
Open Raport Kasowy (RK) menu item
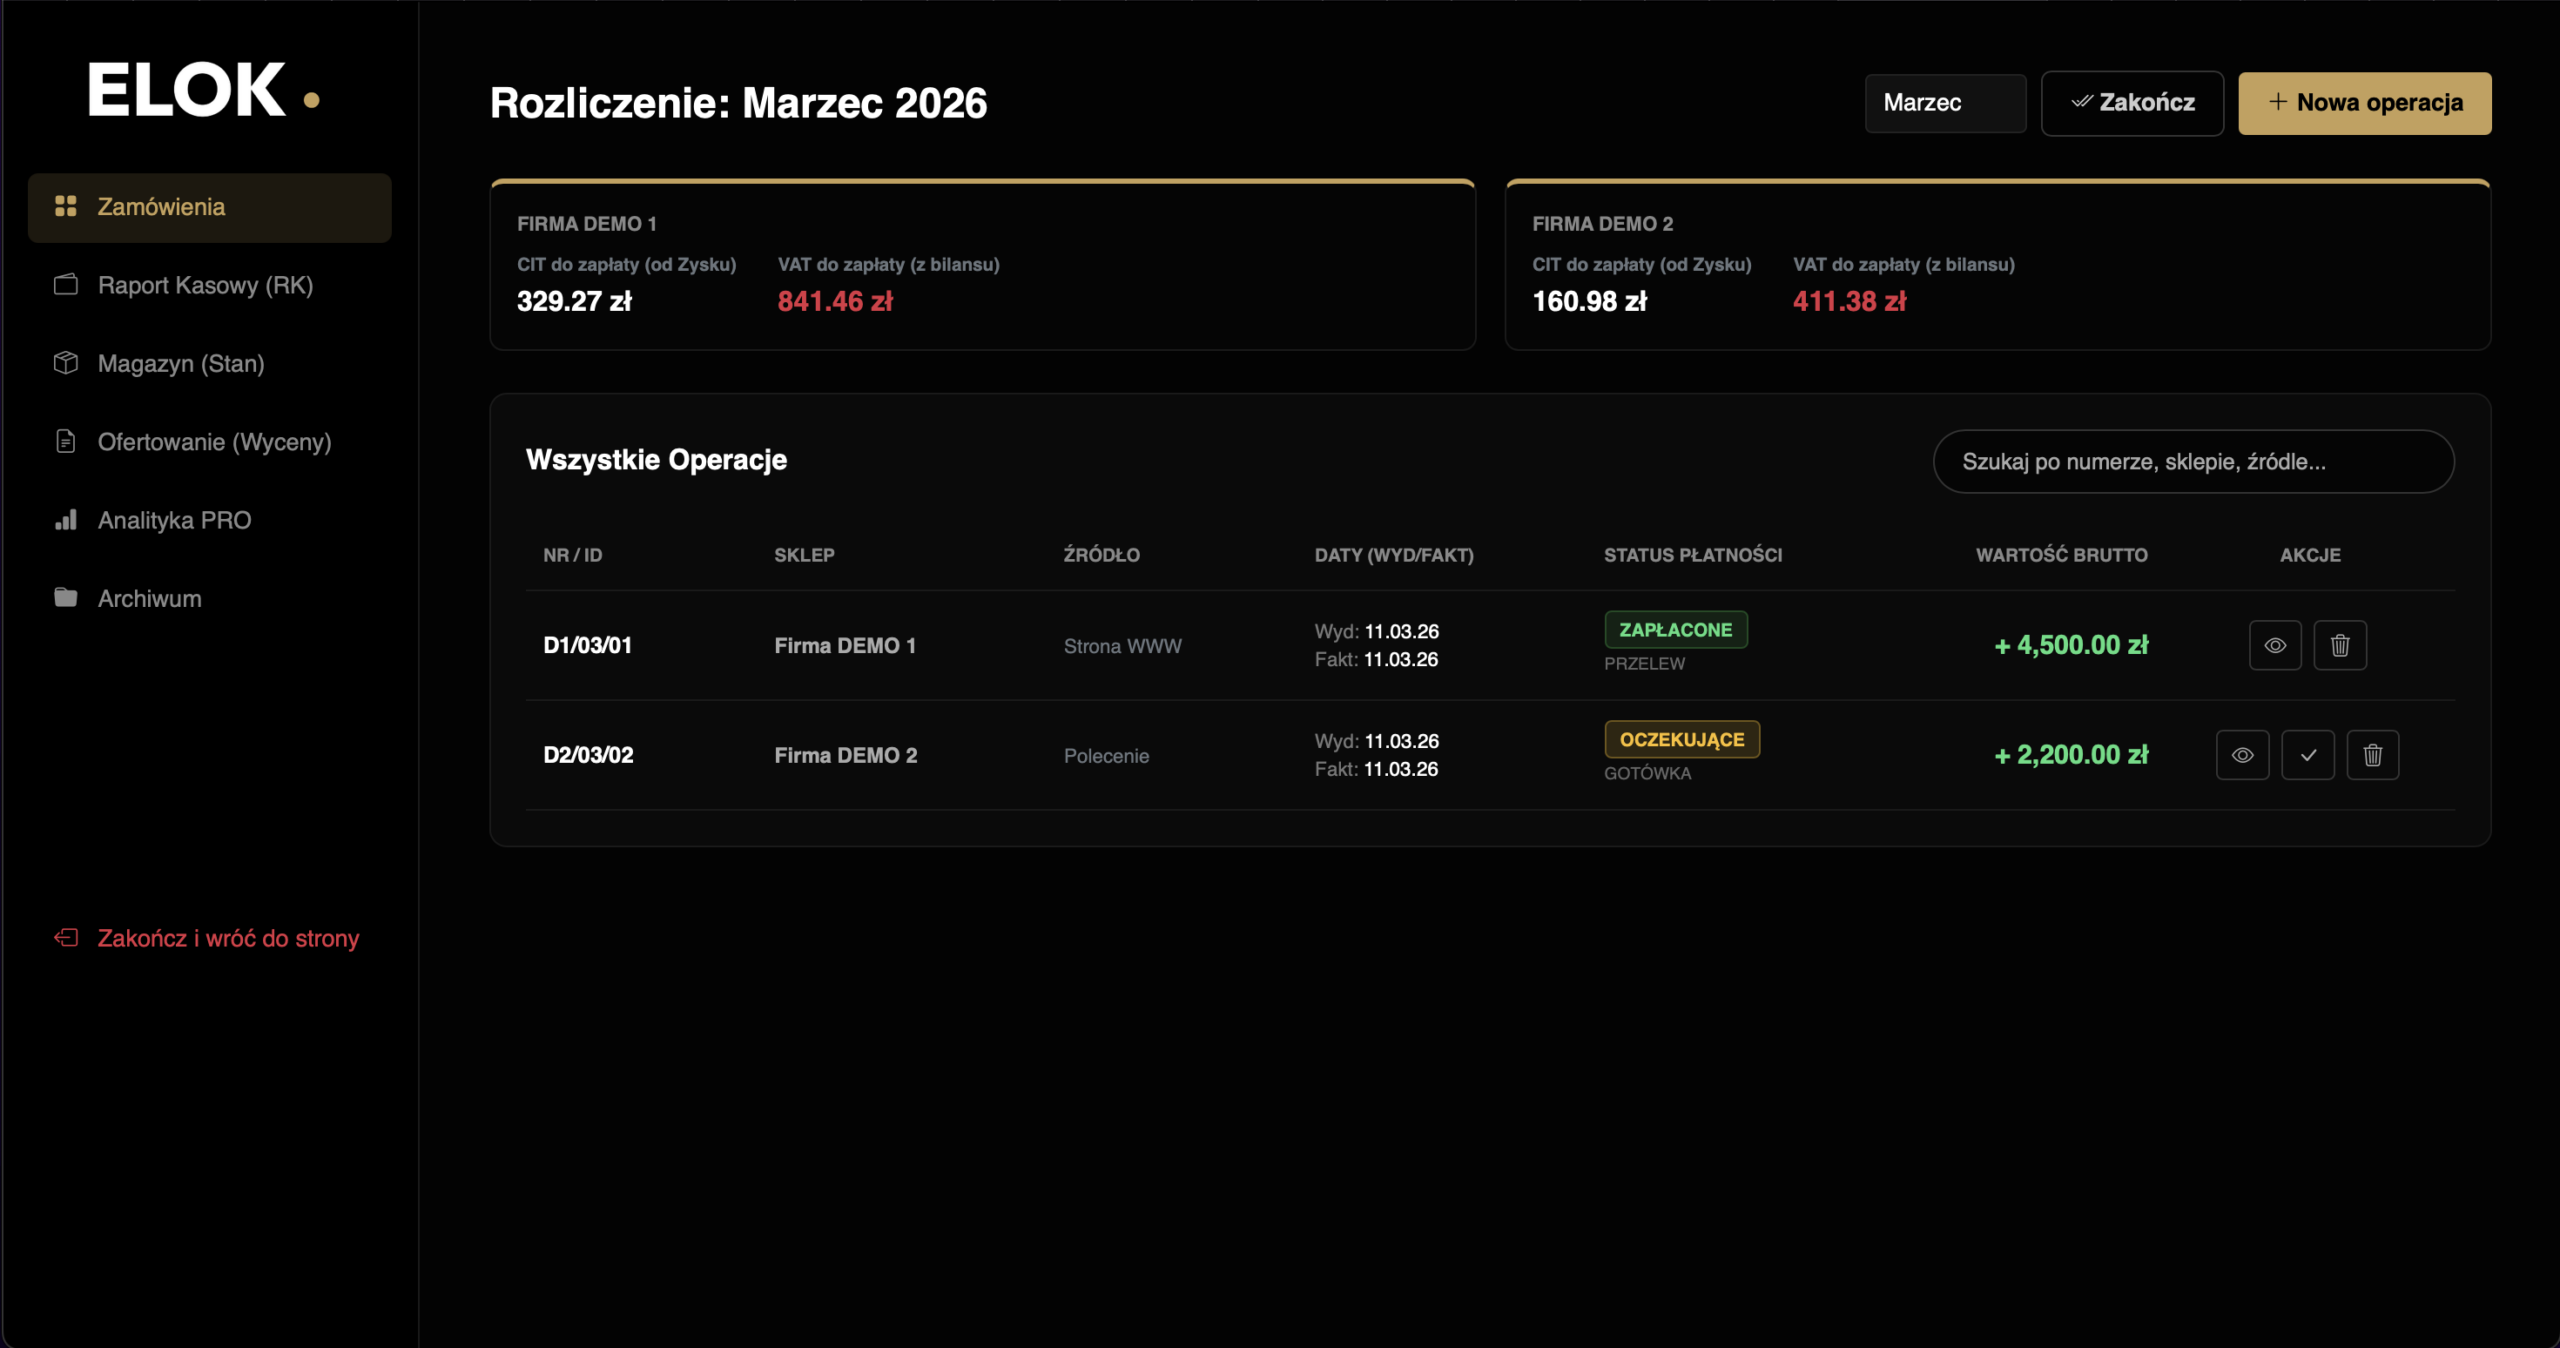click(x=205, y=285)
